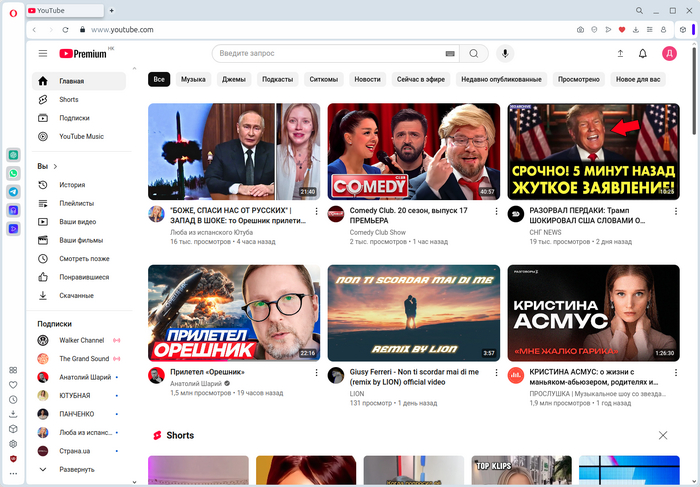Open the Walker Channel subscription
The width and height of the screenshot is (700, 487).
[83, 341]
